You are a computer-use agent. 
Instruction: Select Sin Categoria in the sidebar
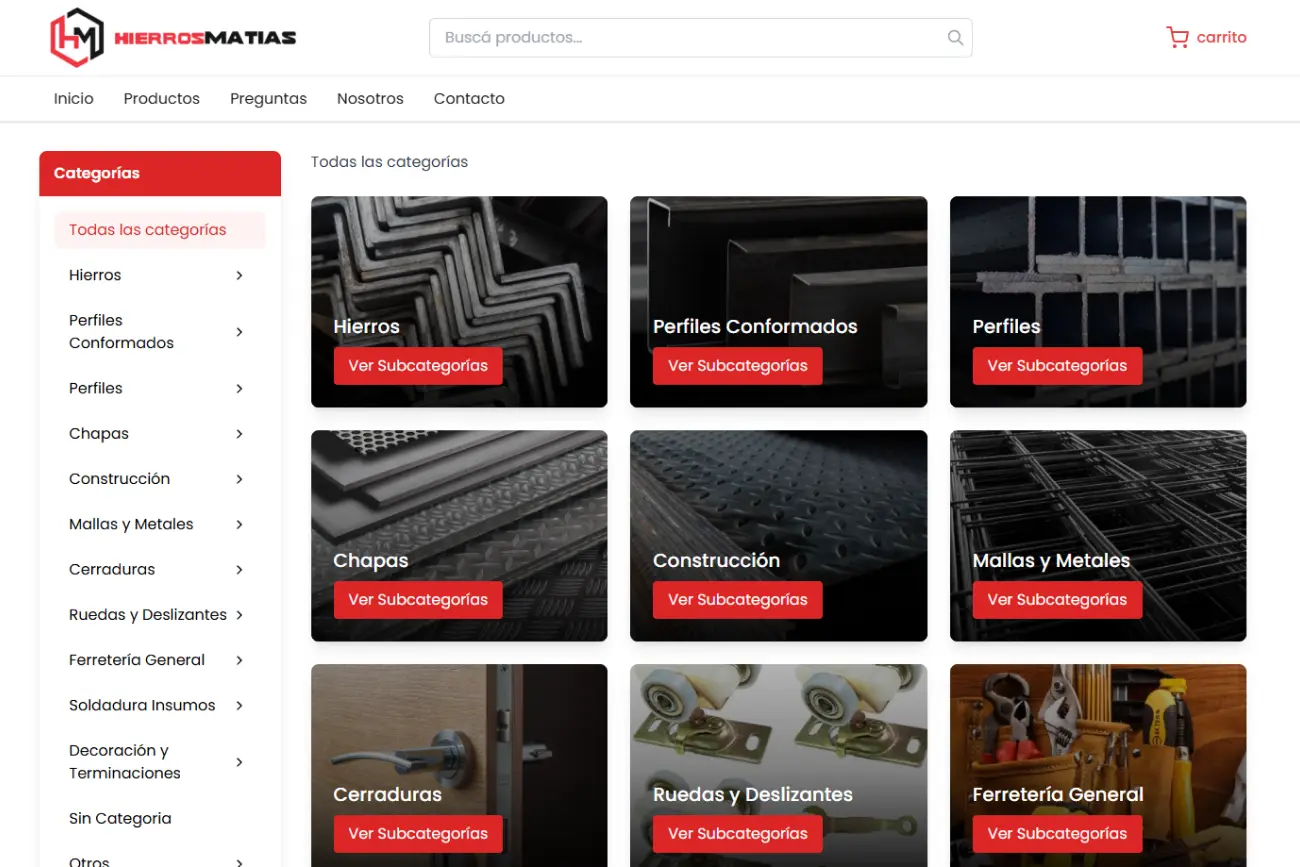click(x=120, y=818)
